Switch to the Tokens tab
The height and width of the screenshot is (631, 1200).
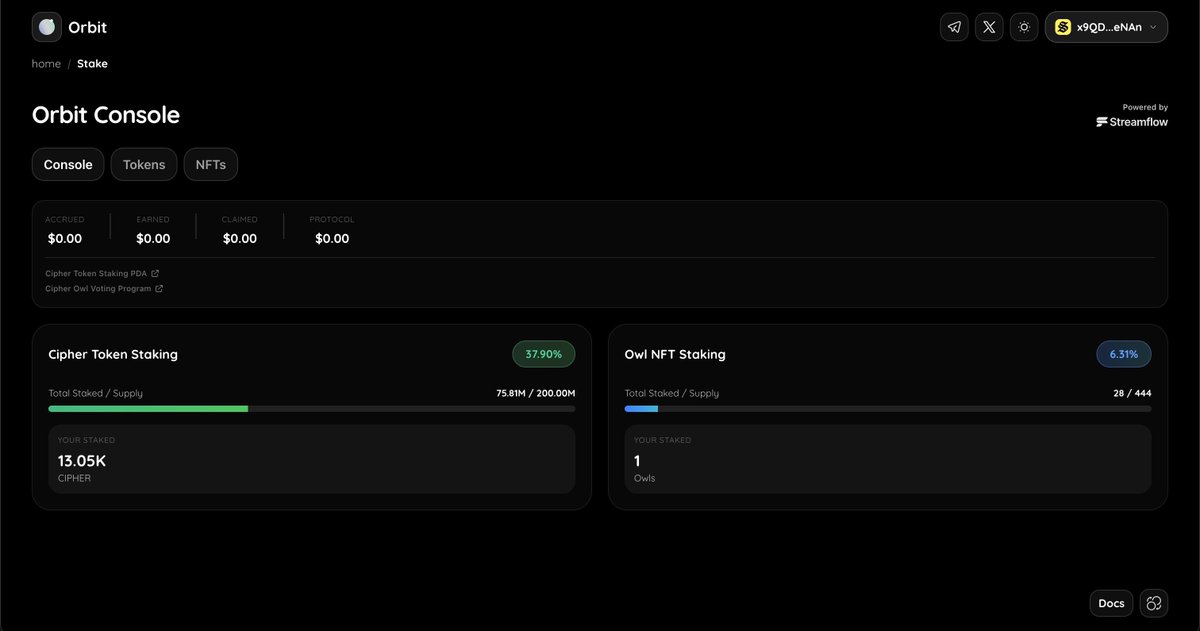[144, 164]
